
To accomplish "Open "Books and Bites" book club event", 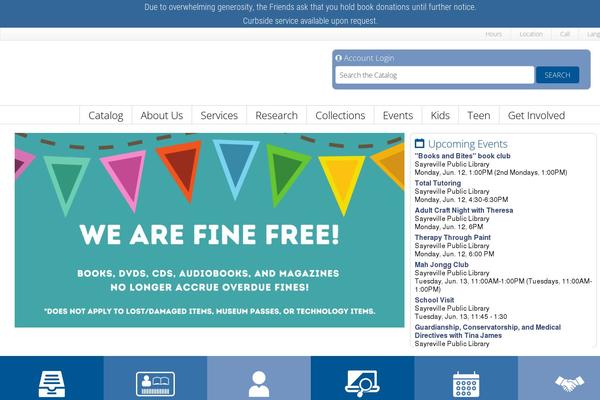I will tap(462, 156).
